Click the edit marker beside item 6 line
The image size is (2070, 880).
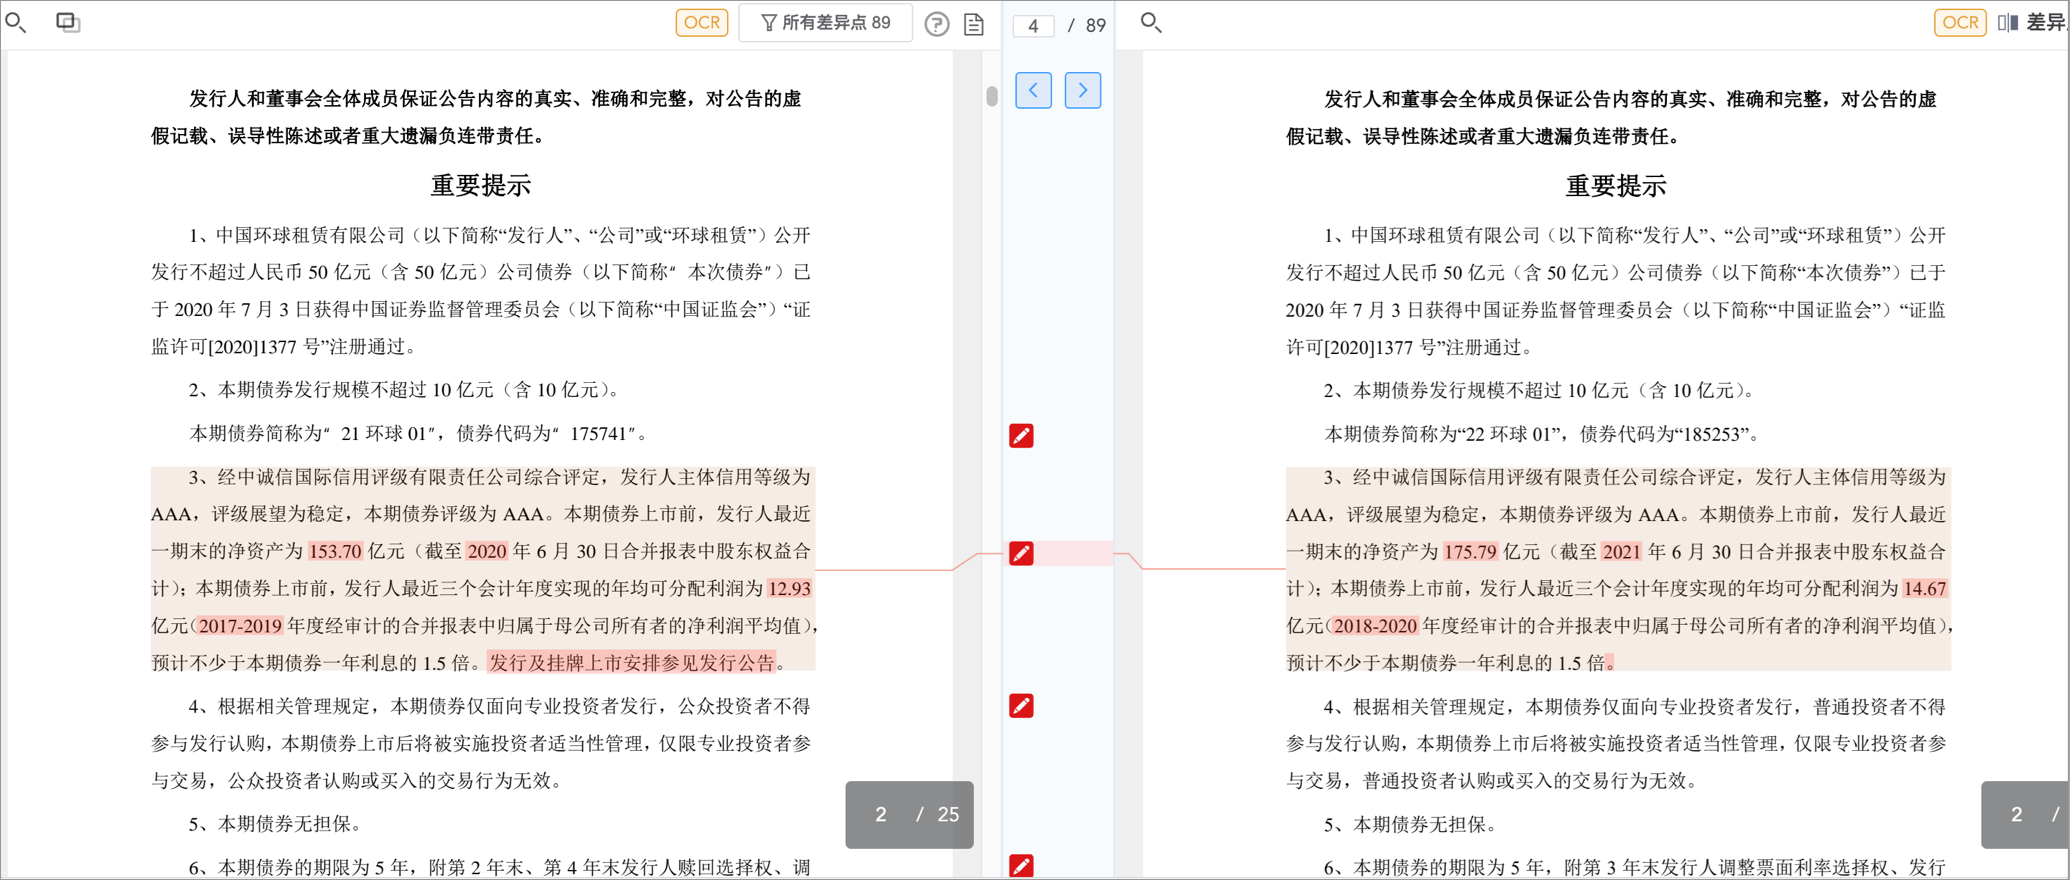(x=1021, y=866)
